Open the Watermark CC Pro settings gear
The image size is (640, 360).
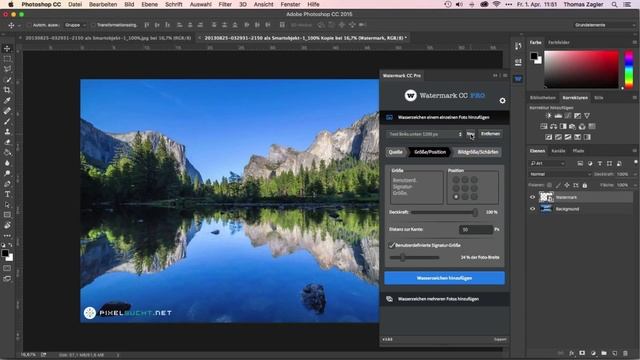coord(502,100)
